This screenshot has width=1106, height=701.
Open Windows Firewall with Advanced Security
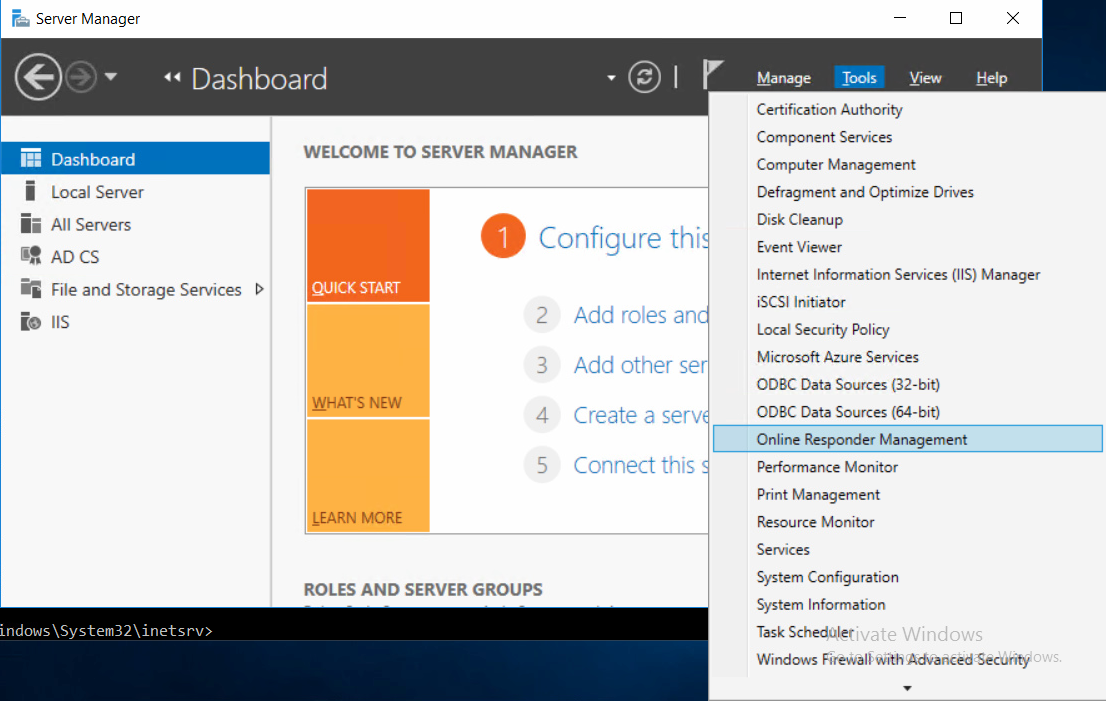tap(892, 659)
